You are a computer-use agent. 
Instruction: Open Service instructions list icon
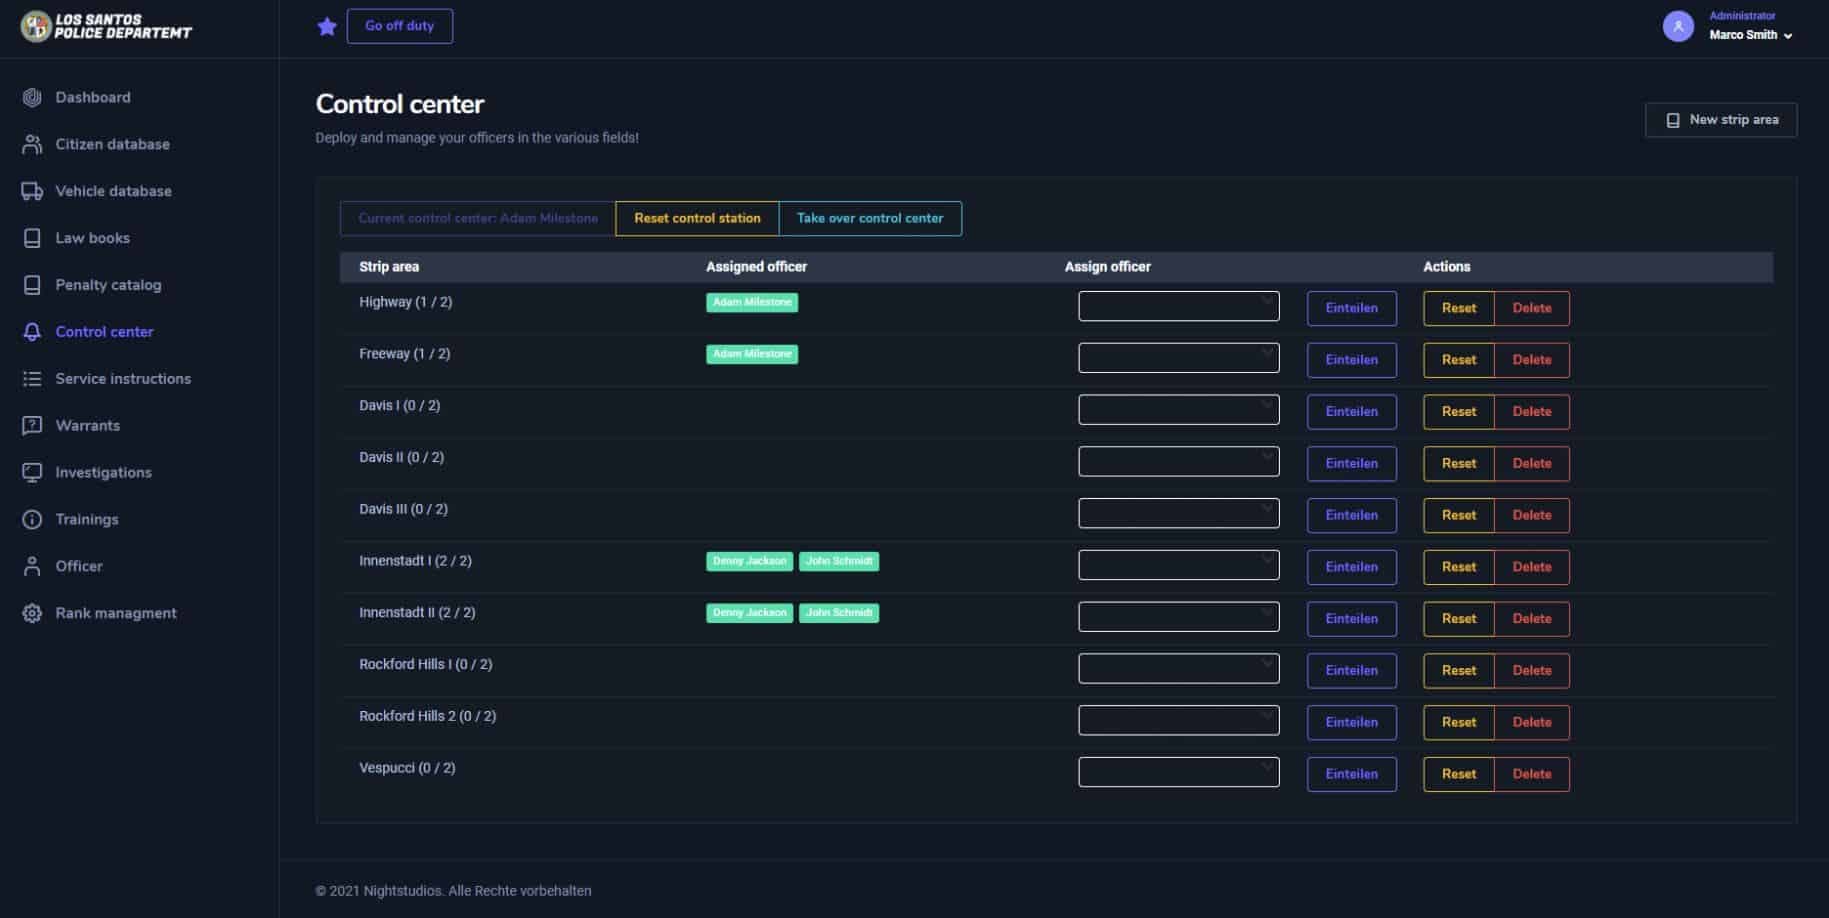[30, 378]
